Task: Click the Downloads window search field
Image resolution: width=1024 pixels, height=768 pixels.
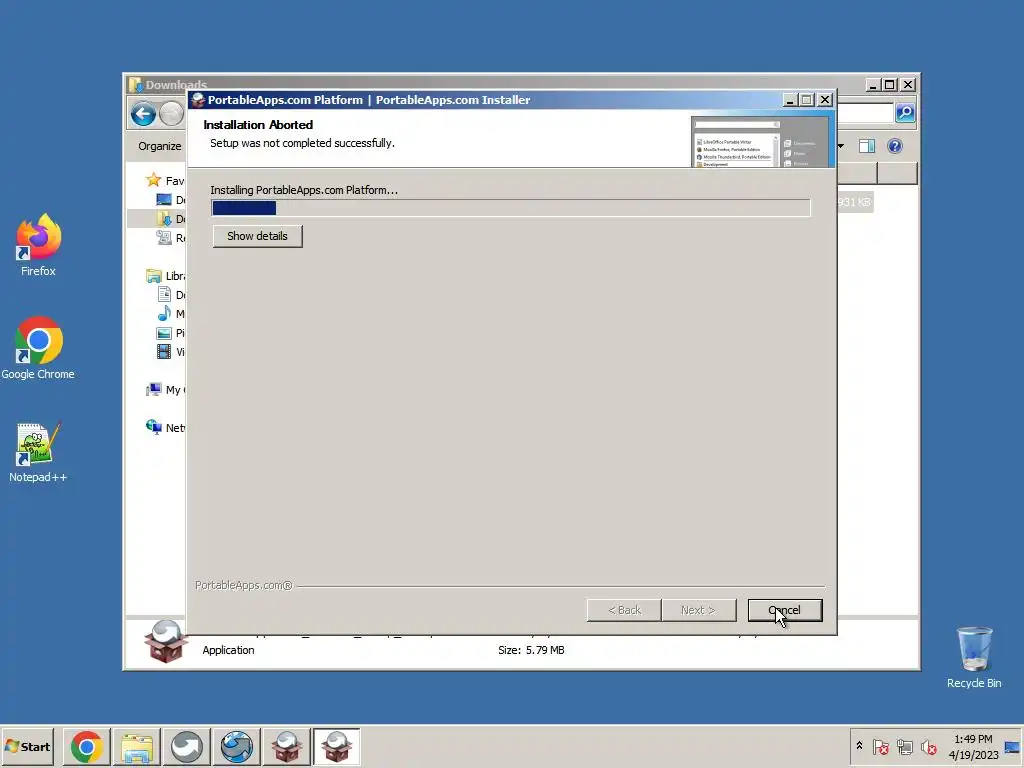Action: pyautogui.click(x=865, y=113)
